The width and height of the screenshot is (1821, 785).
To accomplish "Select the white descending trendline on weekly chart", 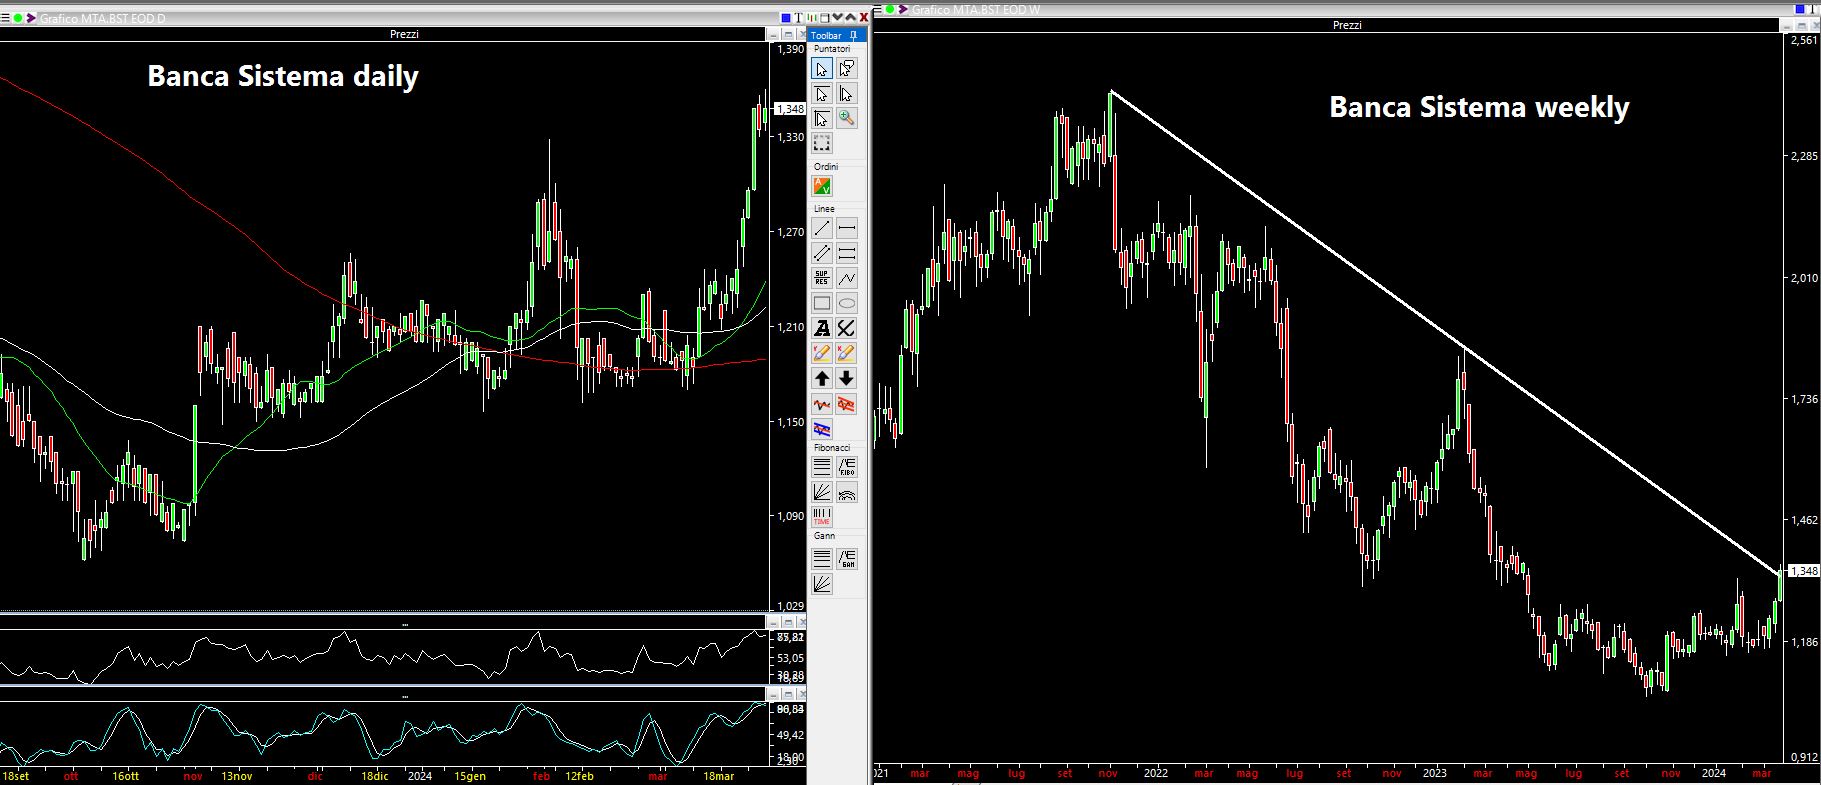I will pos(1445,334).
